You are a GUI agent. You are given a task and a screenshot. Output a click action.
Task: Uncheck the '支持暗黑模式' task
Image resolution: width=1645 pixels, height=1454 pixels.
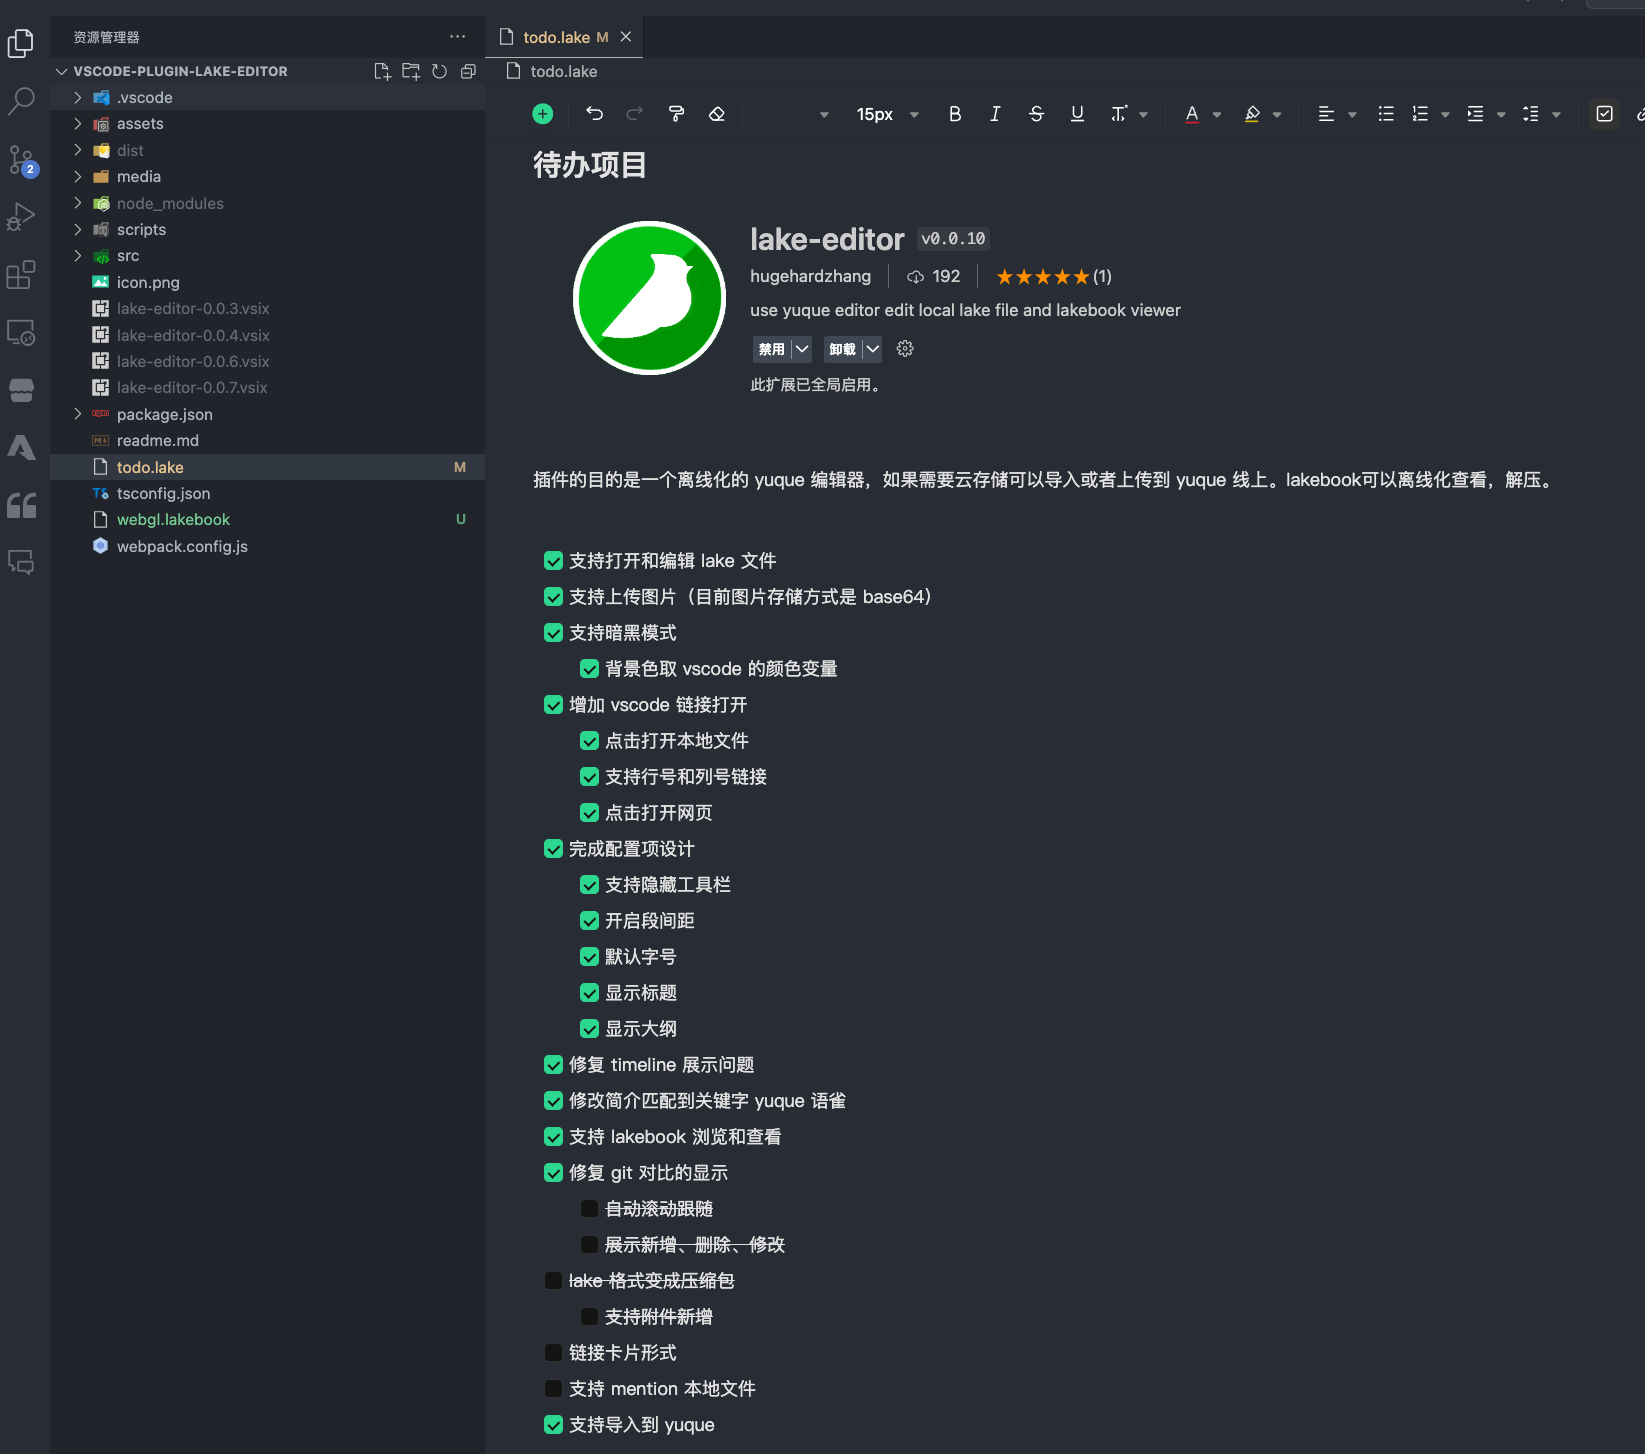tap(553, 633)
